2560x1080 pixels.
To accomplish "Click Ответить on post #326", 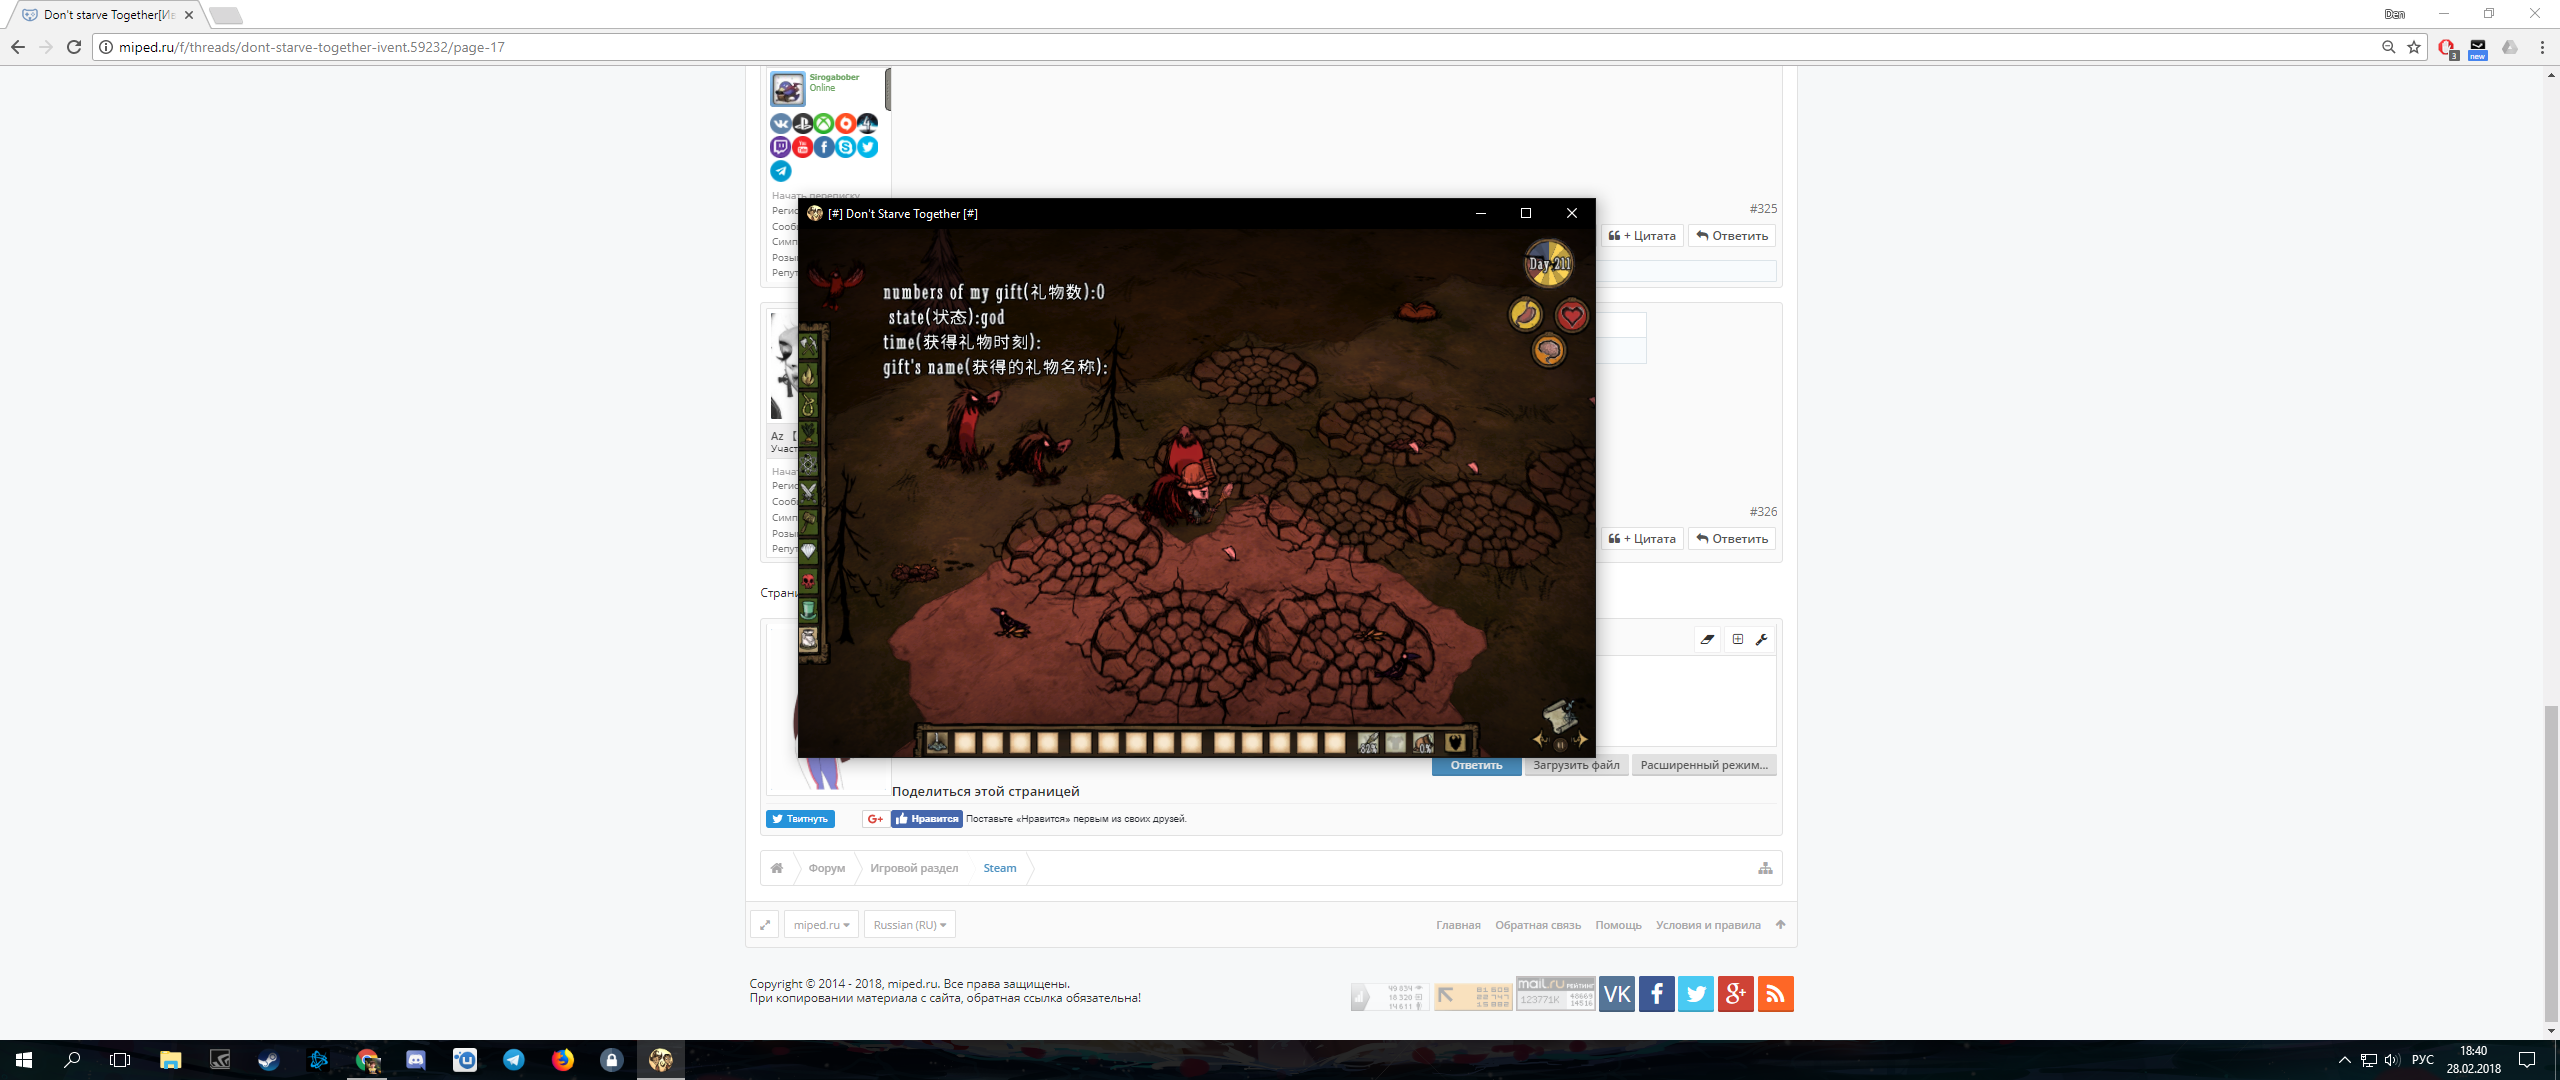I will click(1732, 539).
